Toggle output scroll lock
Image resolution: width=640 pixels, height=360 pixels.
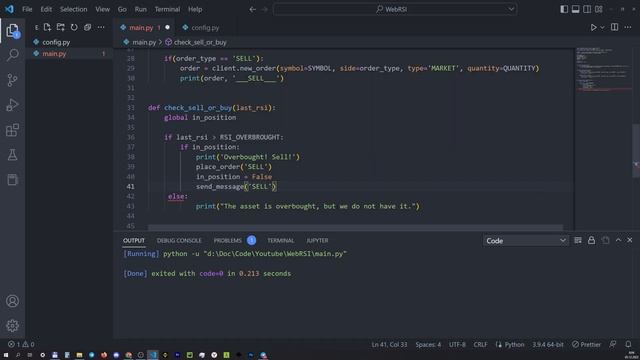click(591, 240)
